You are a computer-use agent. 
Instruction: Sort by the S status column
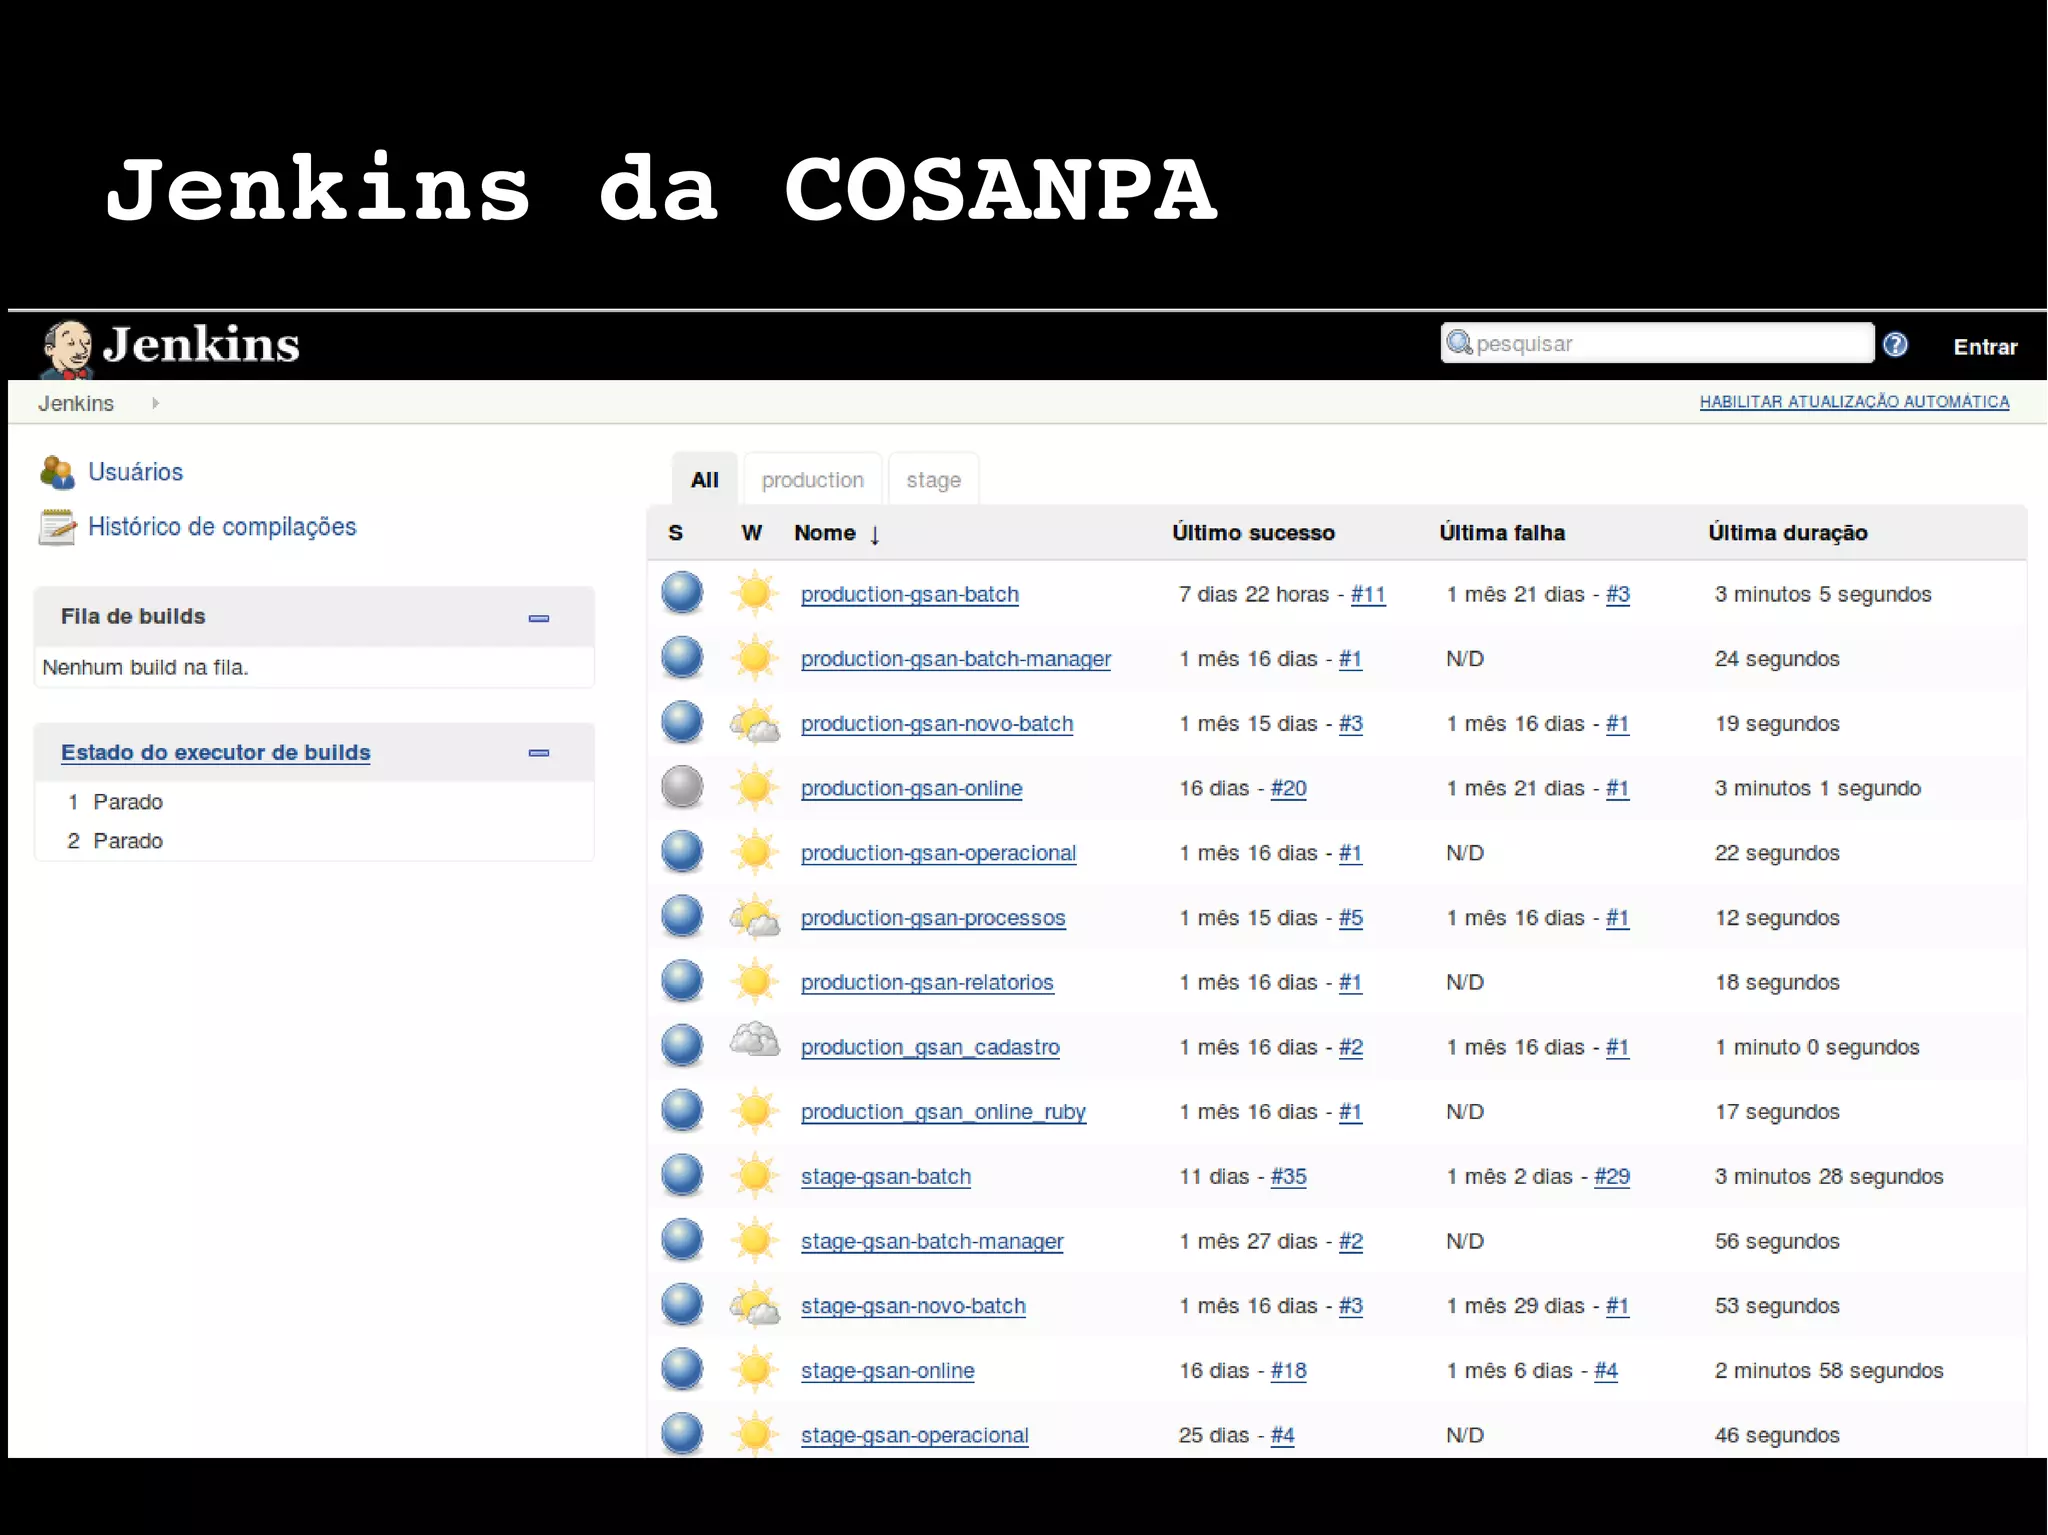pyautogui.click(x=676, y=533)
